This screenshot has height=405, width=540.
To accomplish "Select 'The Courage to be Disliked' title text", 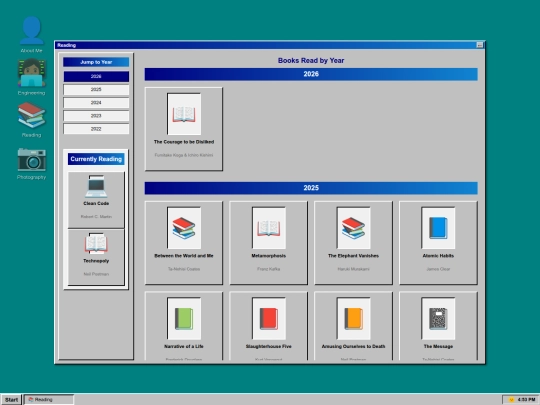I will (x=184, y=142).
